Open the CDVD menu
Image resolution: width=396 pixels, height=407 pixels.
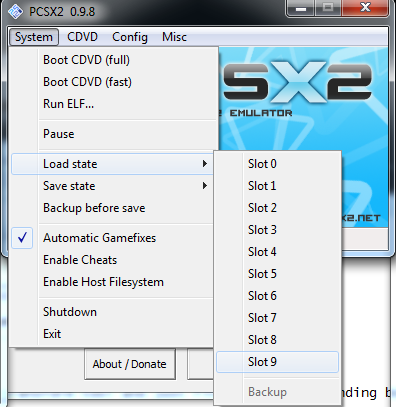(x=82, y=37)
